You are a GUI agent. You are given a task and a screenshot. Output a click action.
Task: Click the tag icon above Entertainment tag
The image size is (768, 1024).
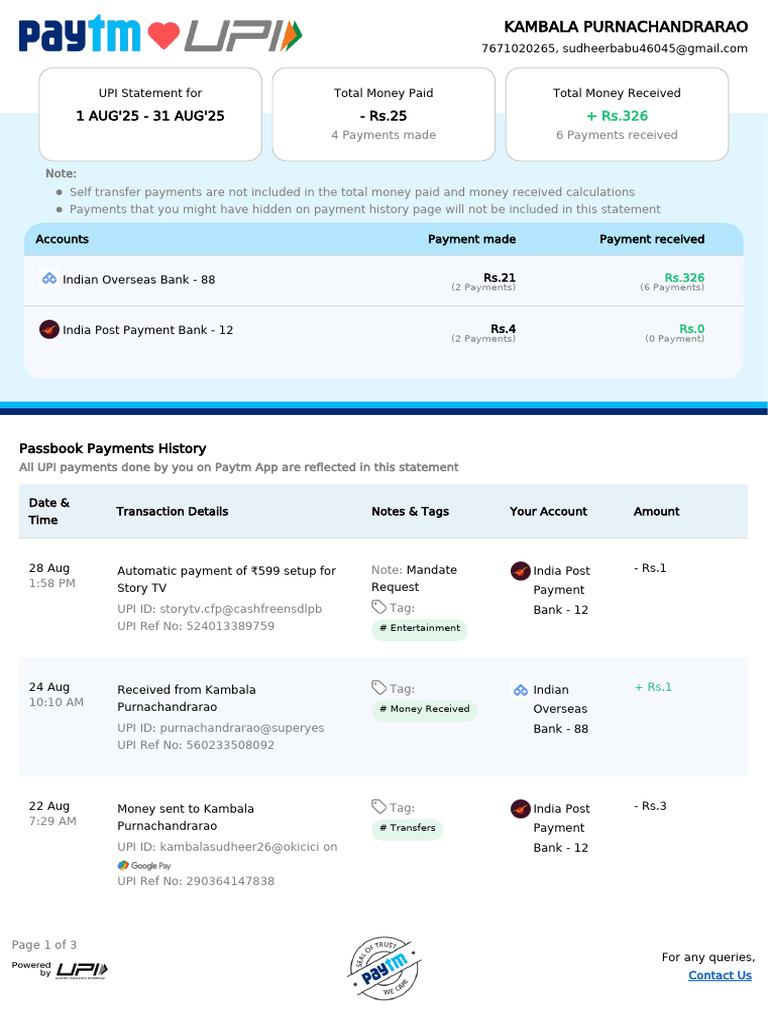378,607
